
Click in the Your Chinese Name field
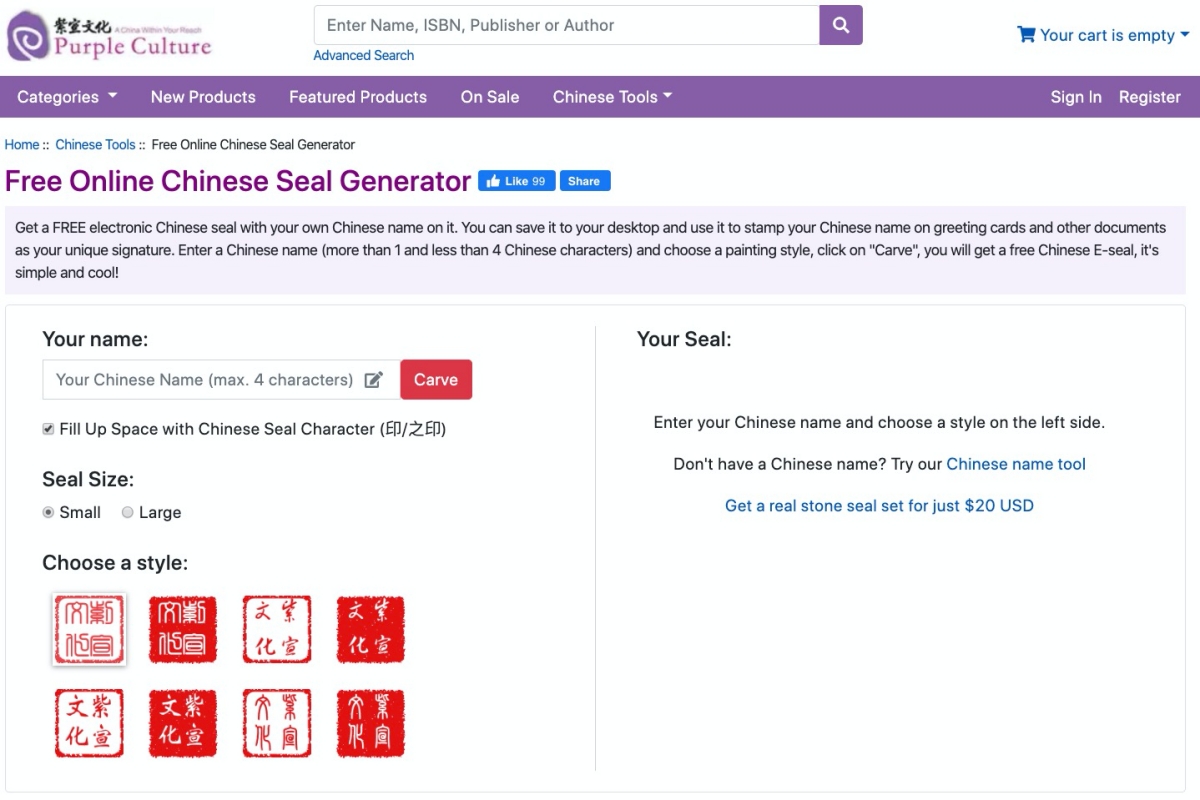[x=204, y=380]
